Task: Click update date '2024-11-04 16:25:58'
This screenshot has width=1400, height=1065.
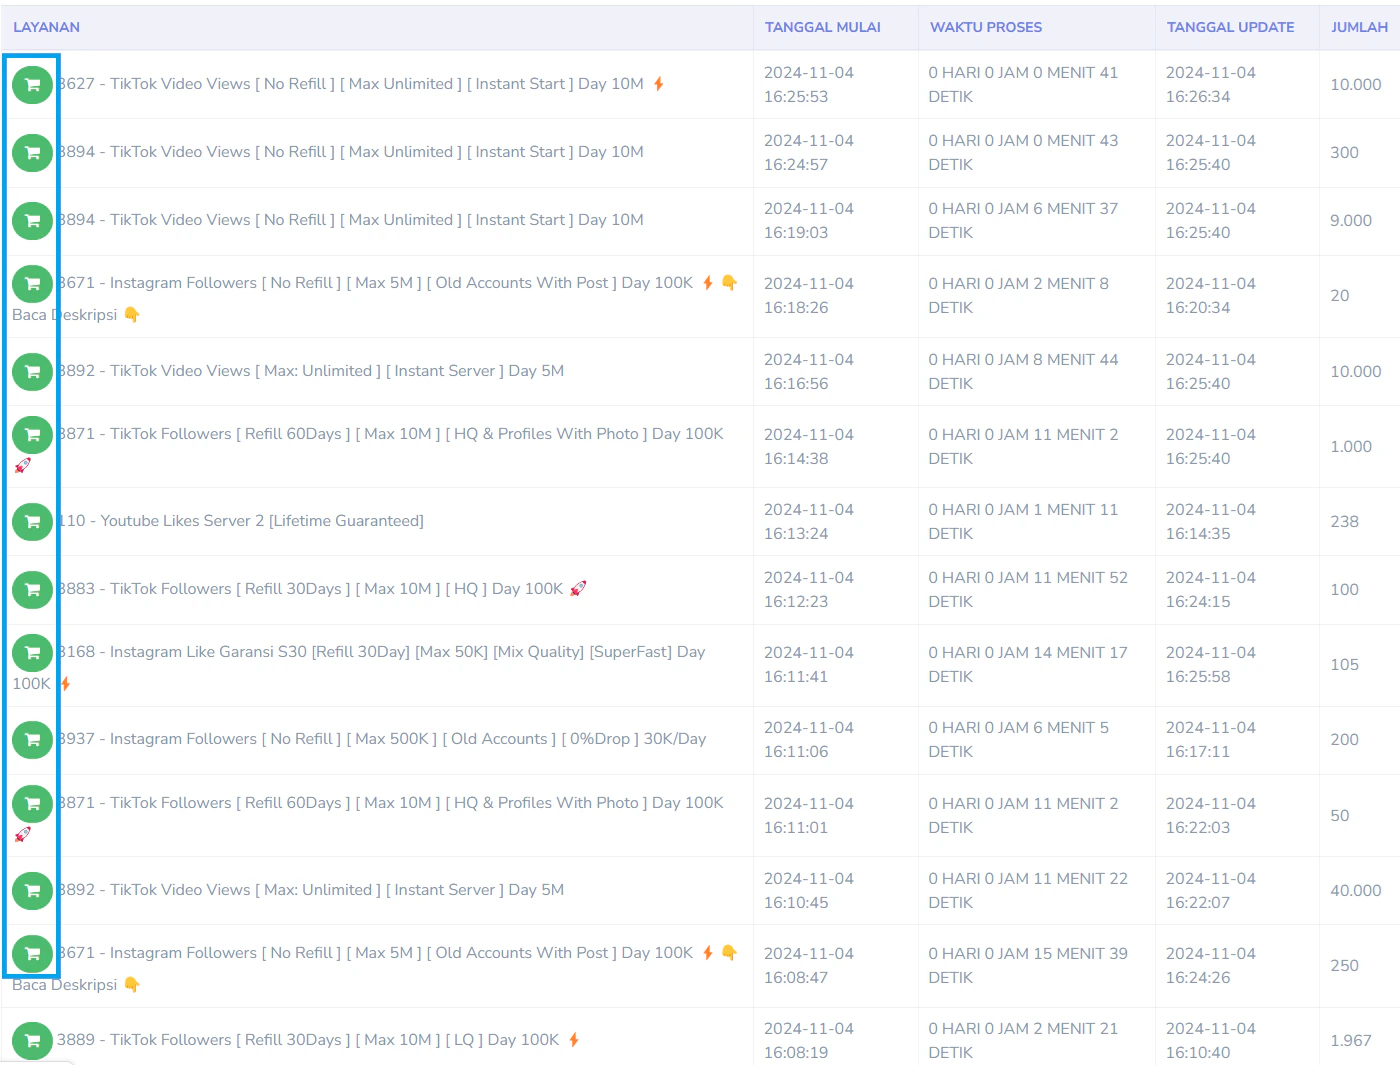Action: (x=1210, y=665)
